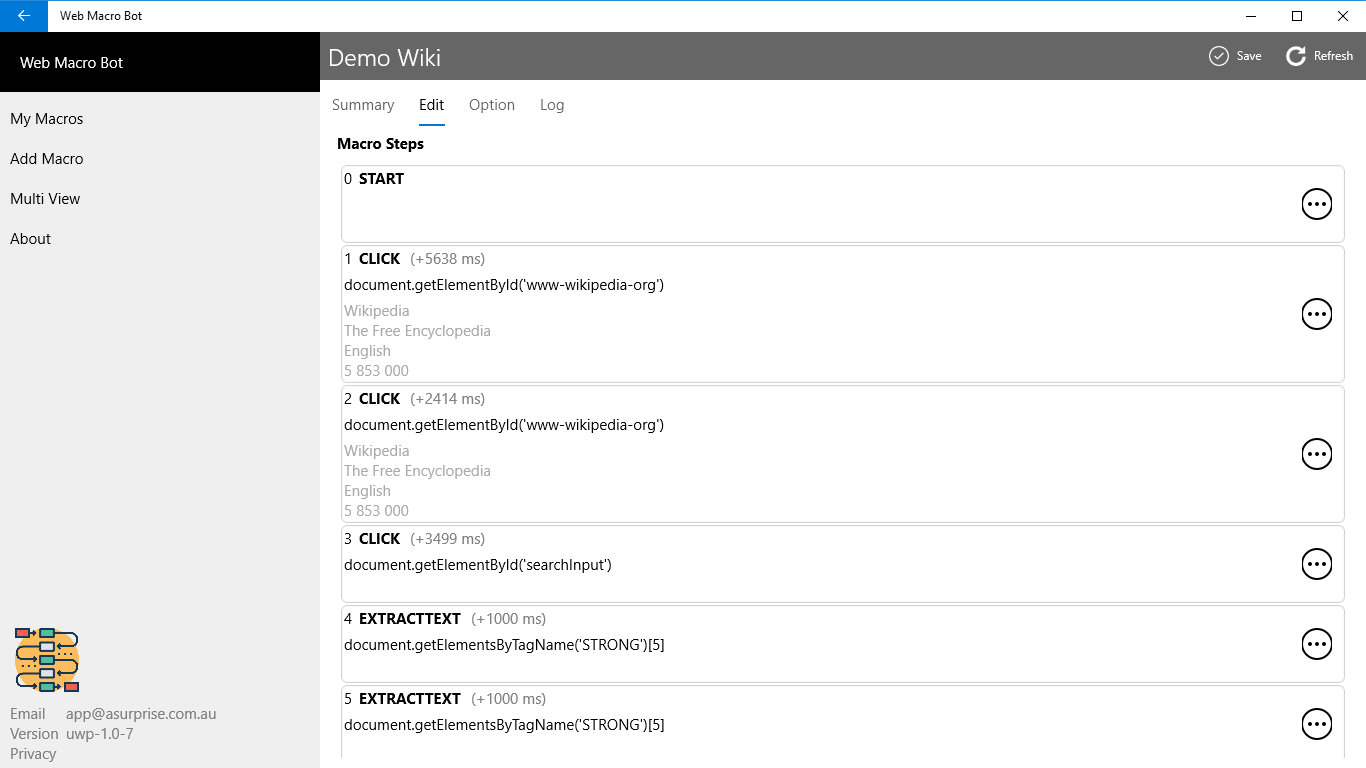The image size is (1366, 768).
Task: Open the About page
Action: 30,239
